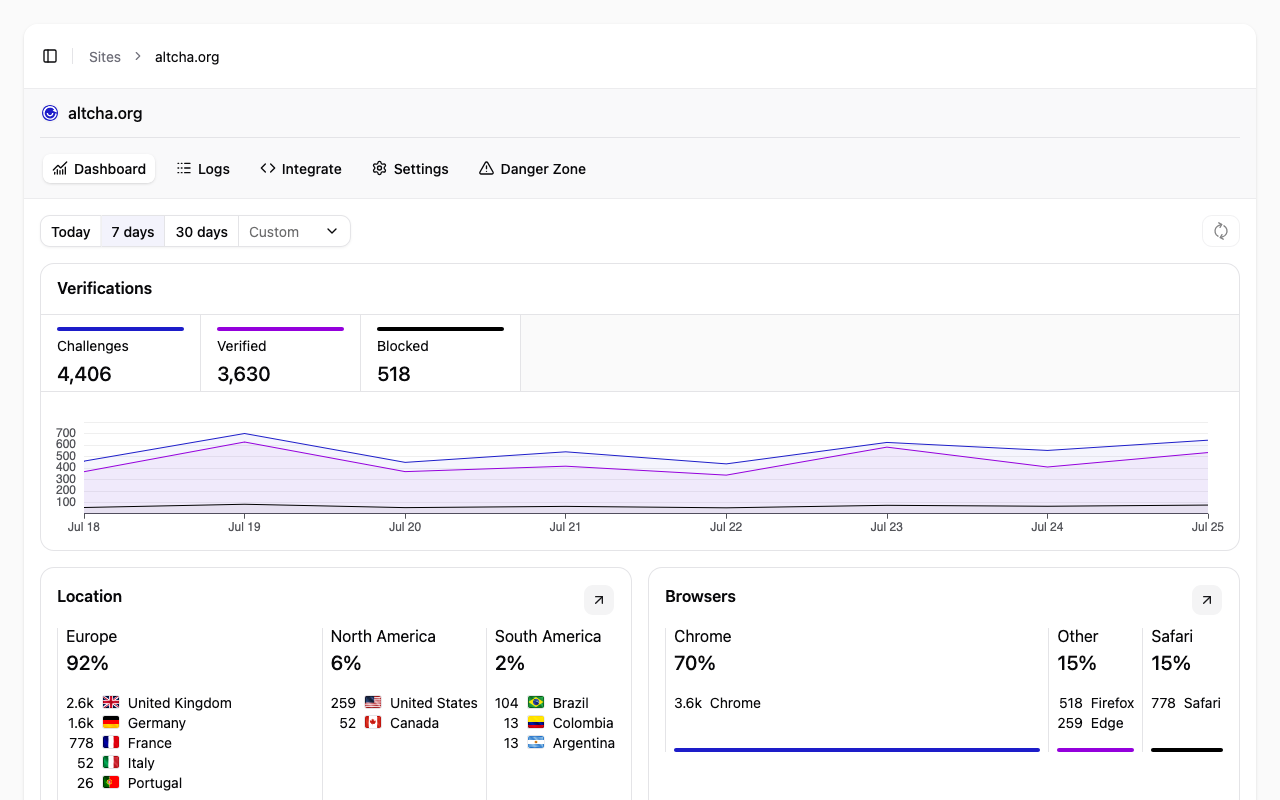Go to the Settings tab
This screenshot has width=1280, height=800.
(410, 169)
